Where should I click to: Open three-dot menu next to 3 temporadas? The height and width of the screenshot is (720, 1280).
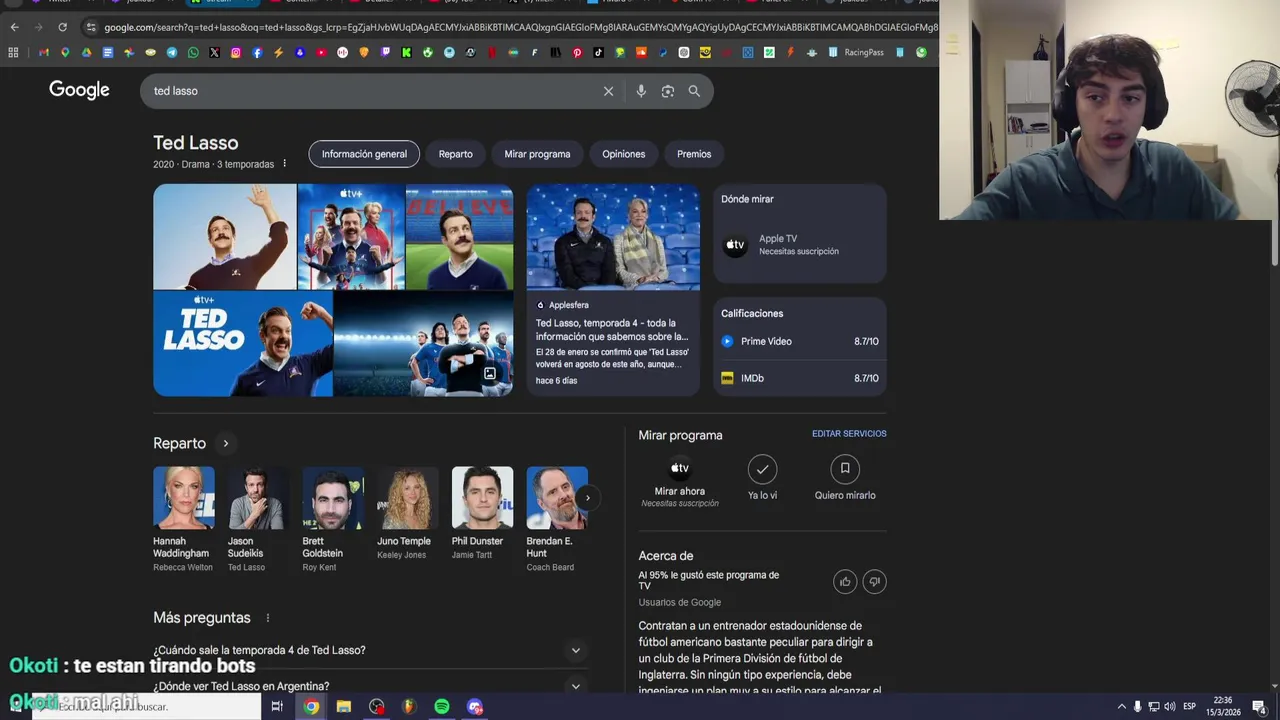coord(284,164)
